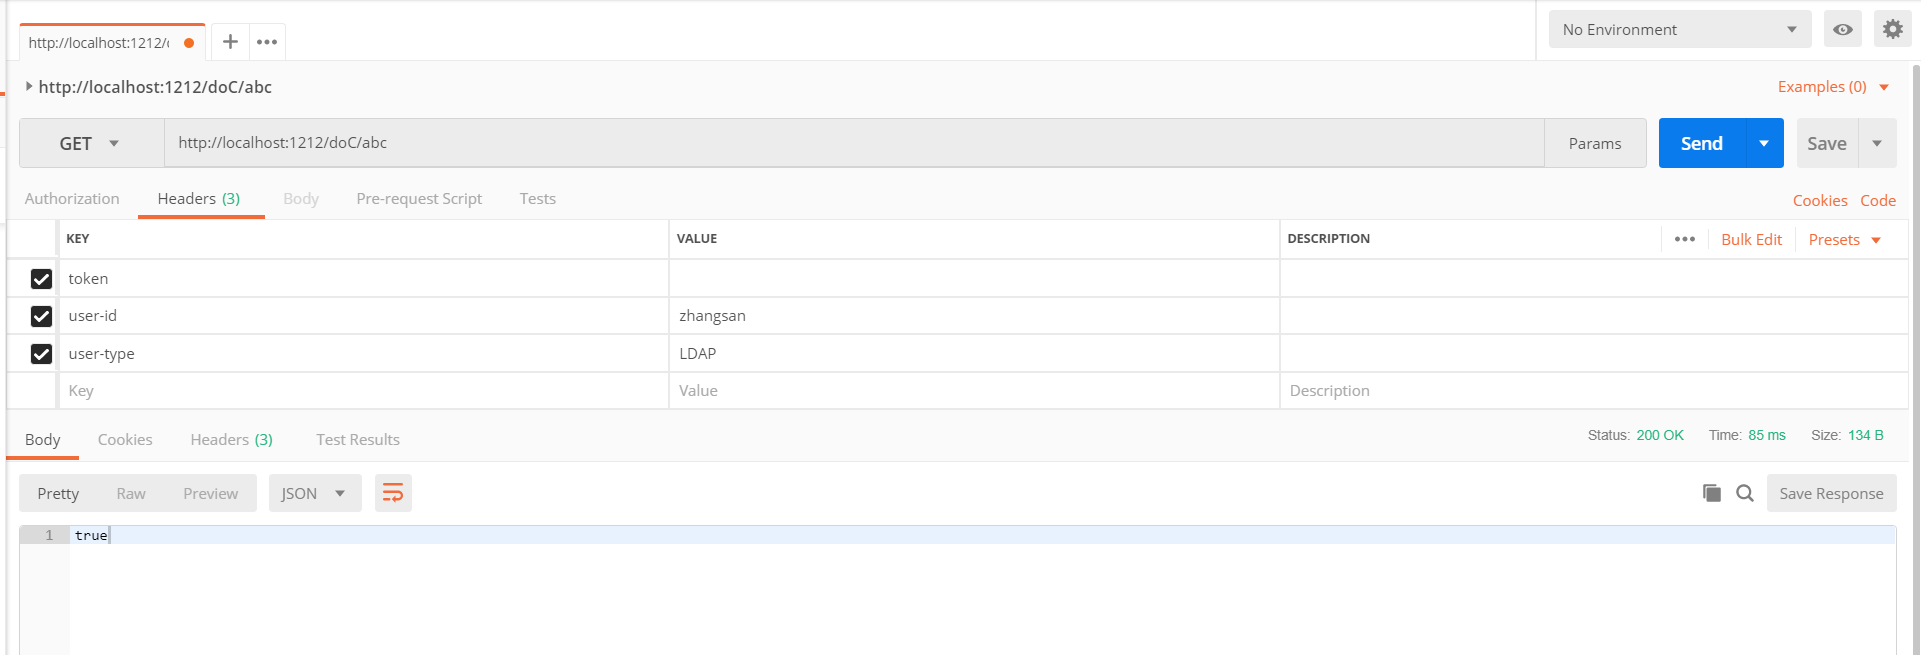This screenshot has width=1921, height=655.
Task: Open the GET method dropdown
Action: [x=90, y=144]
